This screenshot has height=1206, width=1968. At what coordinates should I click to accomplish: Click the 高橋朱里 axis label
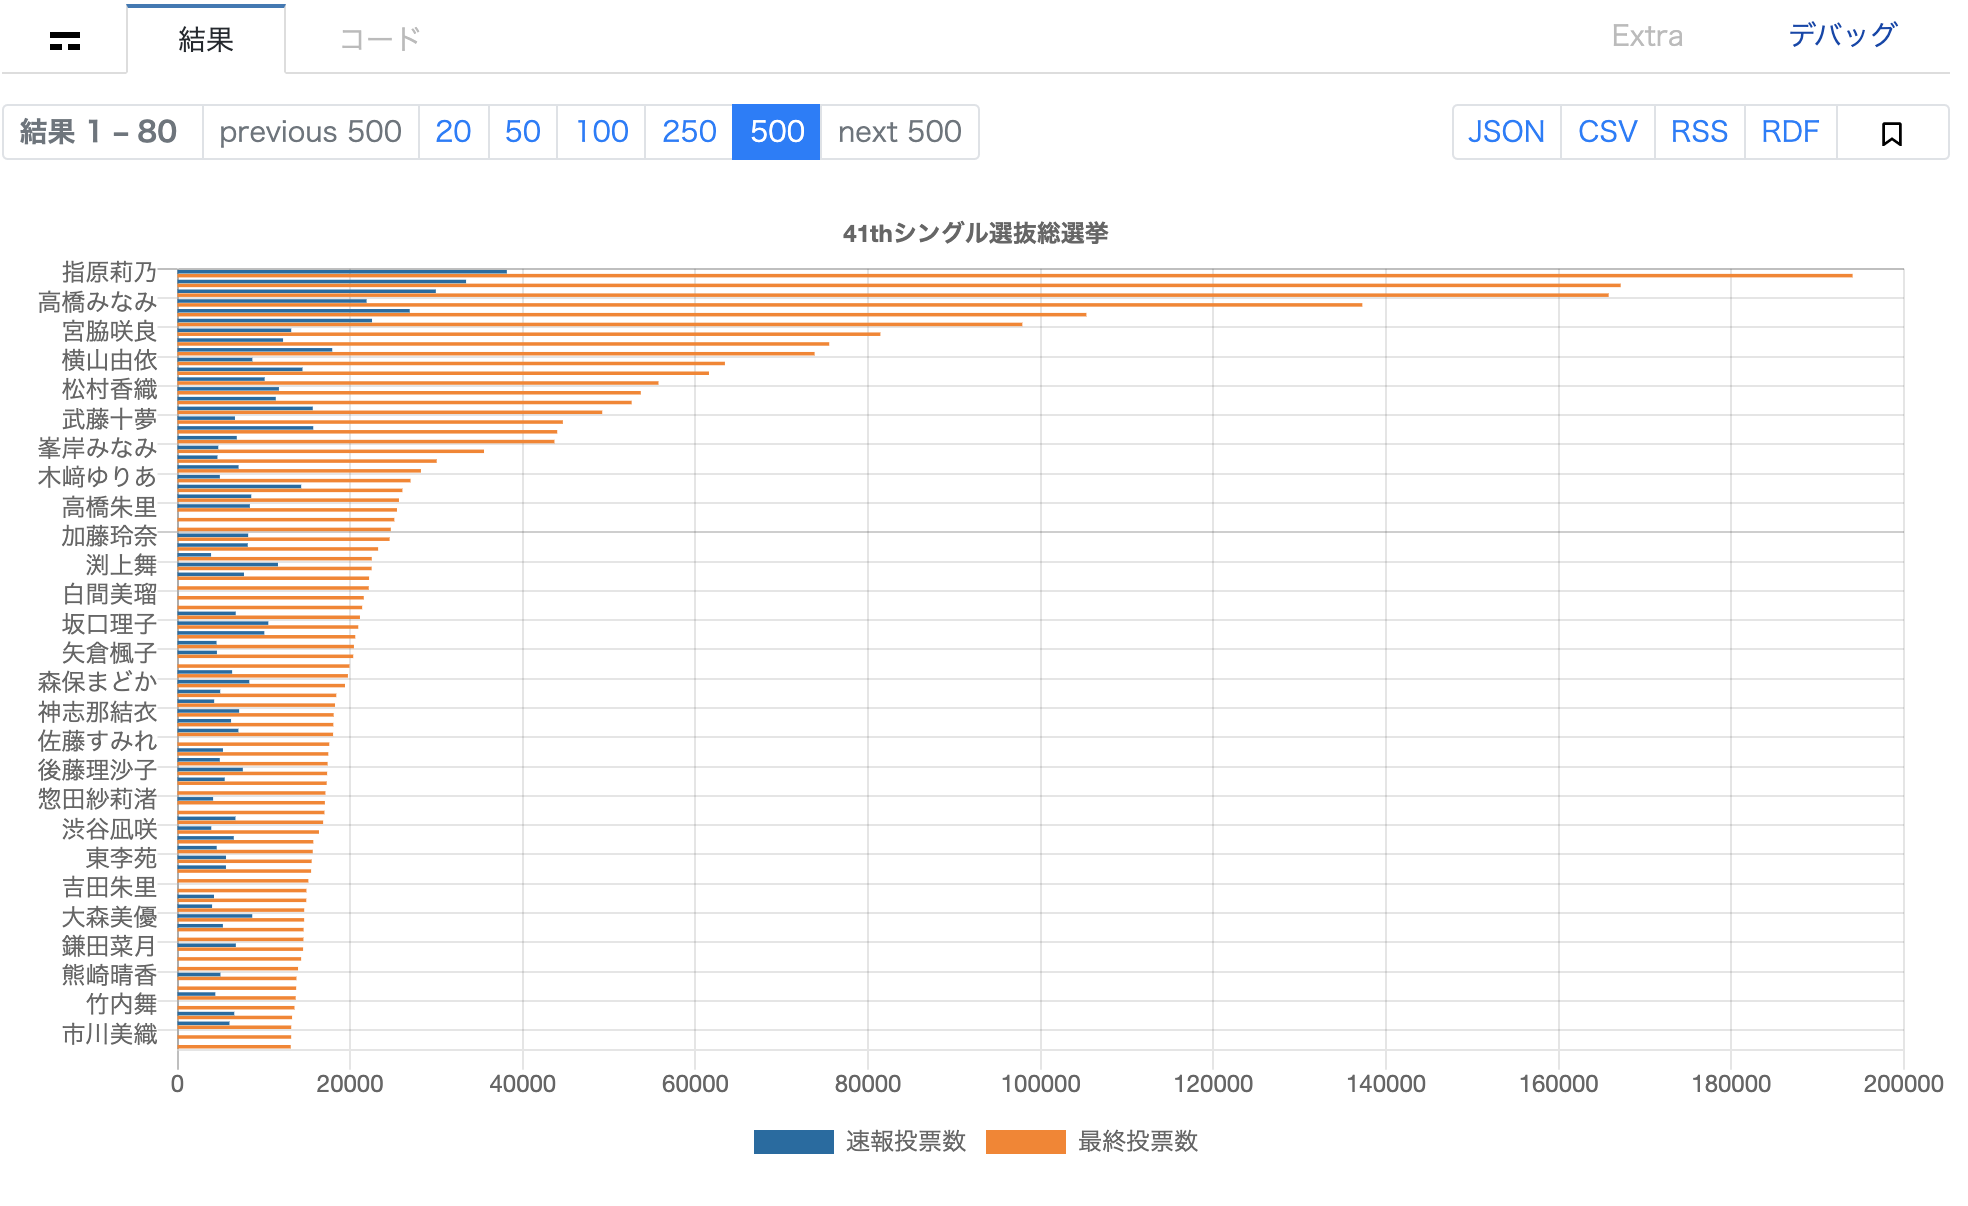110,507
